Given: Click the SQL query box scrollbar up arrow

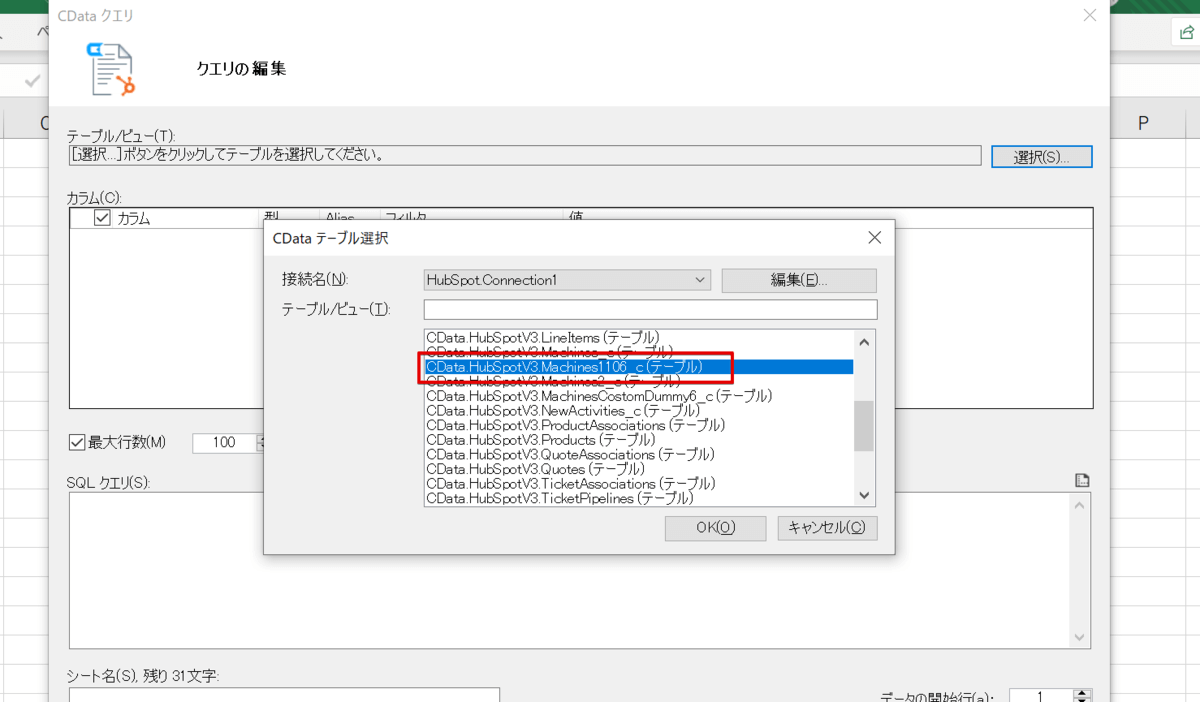Looking at the screenshot, I should (x=1081, y=505).
